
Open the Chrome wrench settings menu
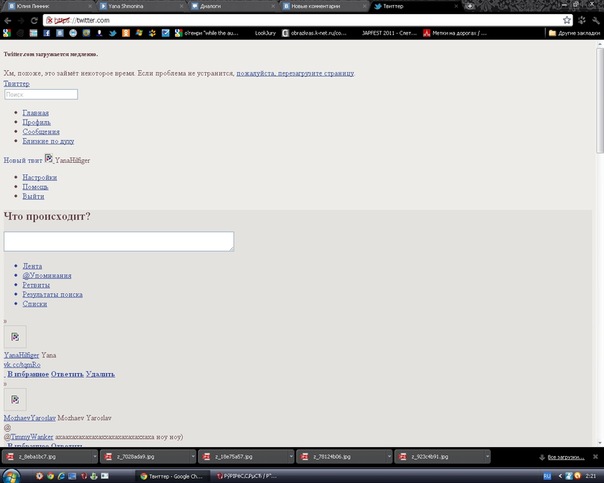tap(596, 20)
